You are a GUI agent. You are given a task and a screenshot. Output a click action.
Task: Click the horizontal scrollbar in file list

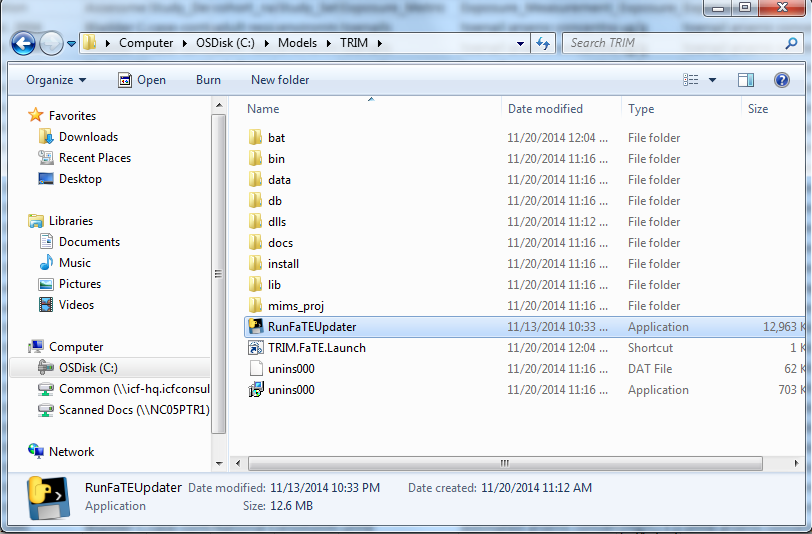click(500, 464)
